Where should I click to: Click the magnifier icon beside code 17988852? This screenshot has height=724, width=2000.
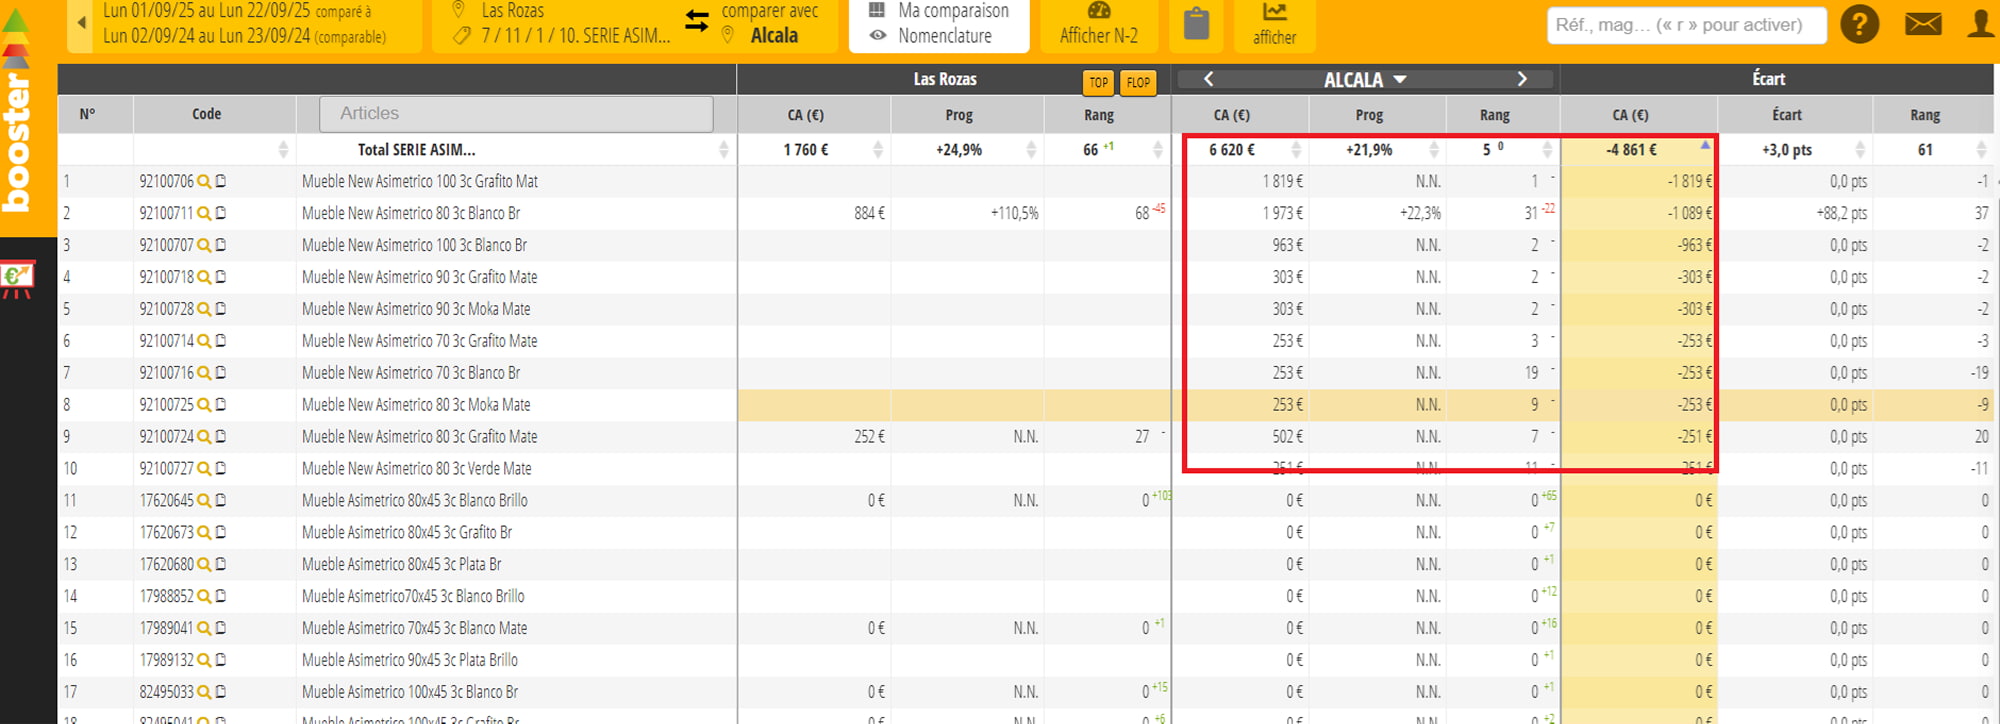(204, 596)
